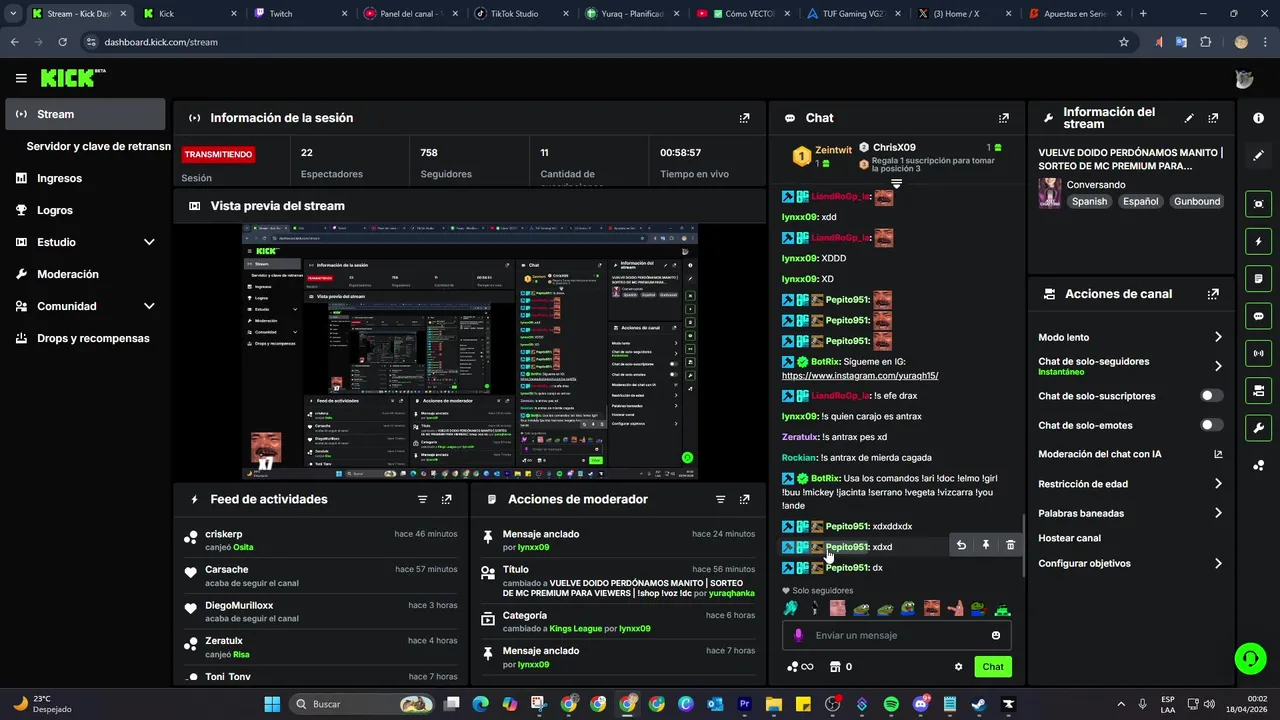Click the Gunbound tag
Image resolution: width=1280 pixels, height=720 pixels.
point(1197,201)
